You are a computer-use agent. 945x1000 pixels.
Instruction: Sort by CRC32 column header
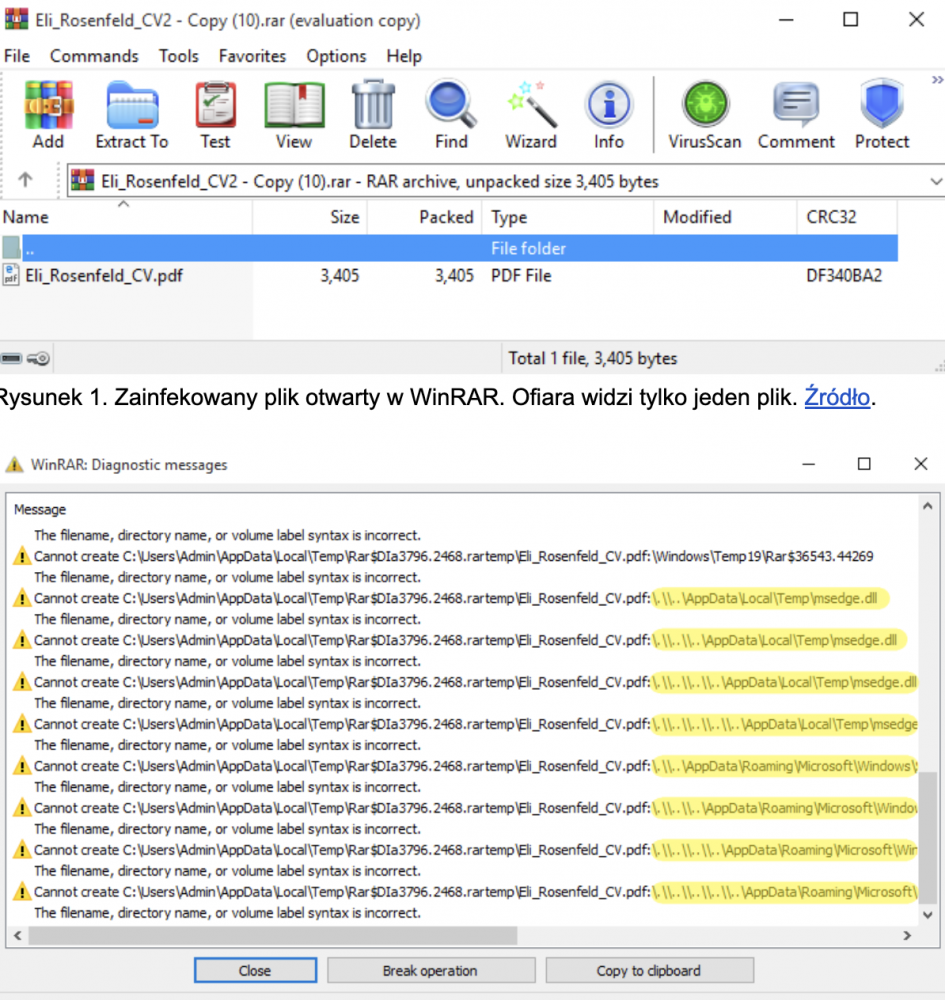pyautogui.click(x=847, y=217)
